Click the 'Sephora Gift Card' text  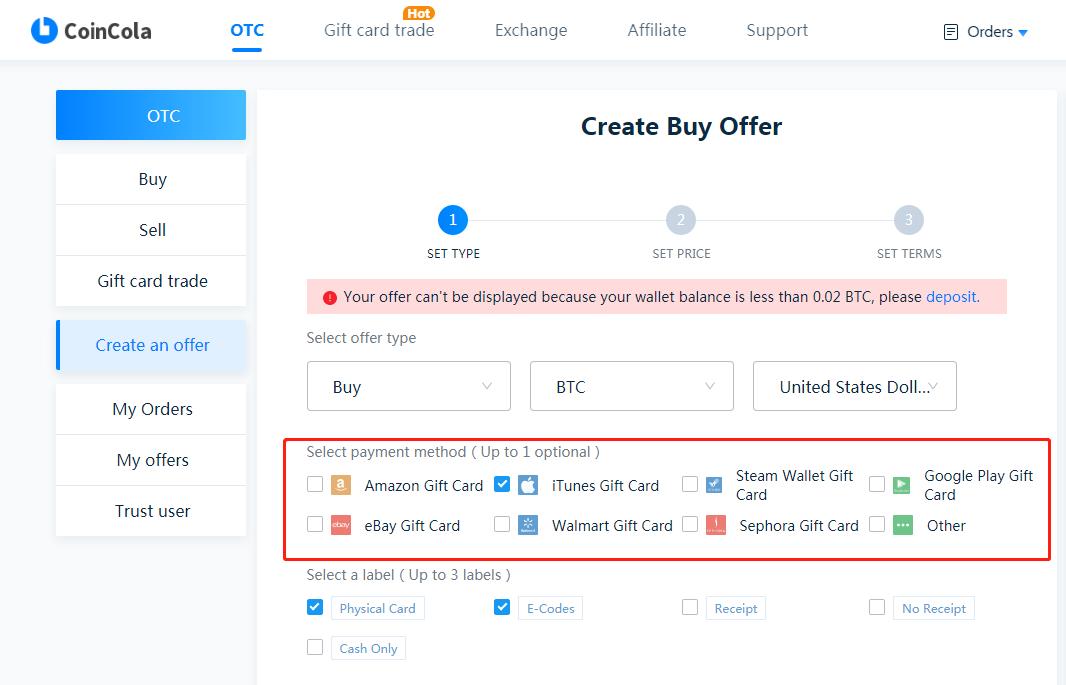pos(799,526)
